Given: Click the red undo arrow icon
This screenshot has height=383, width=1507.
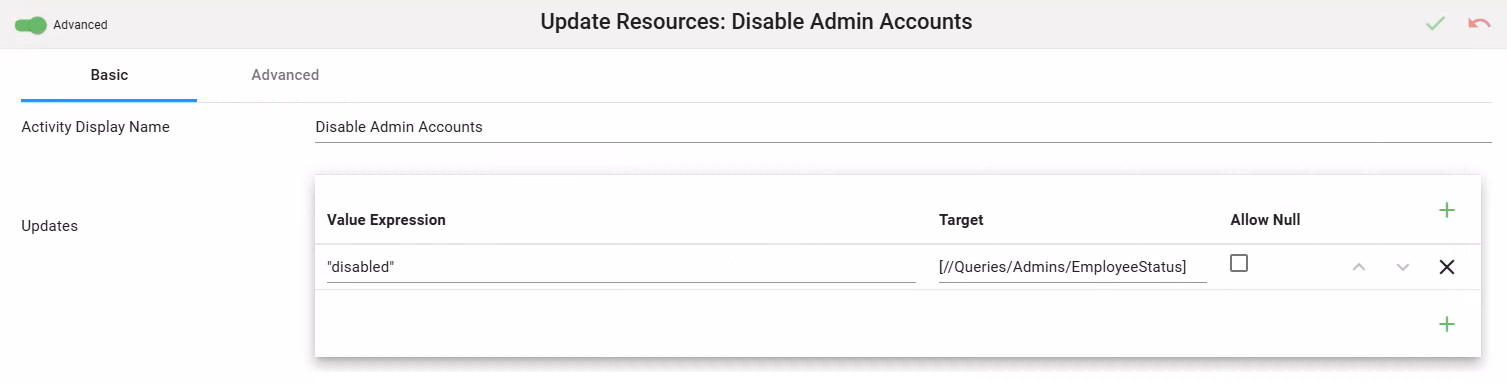Looking at the screenshot, I should tap(1479, 23).
